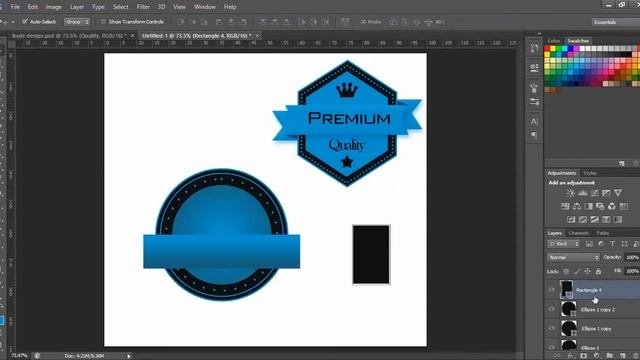Open the layer Fill dropdown
Image resolution: width=640 pixels, height=360 pixels.
coord(632,271)
